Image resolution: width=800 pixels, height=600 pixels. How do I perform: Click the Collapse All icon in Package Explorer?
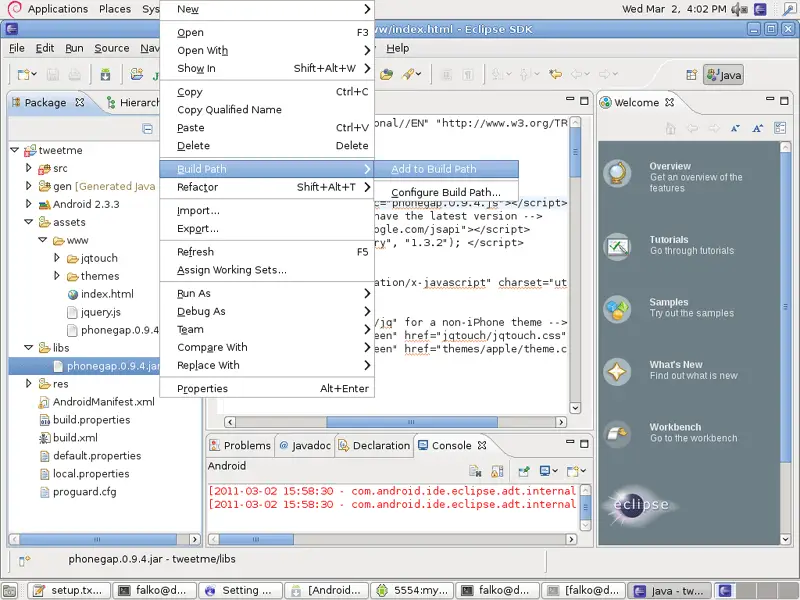pos(147,129)
